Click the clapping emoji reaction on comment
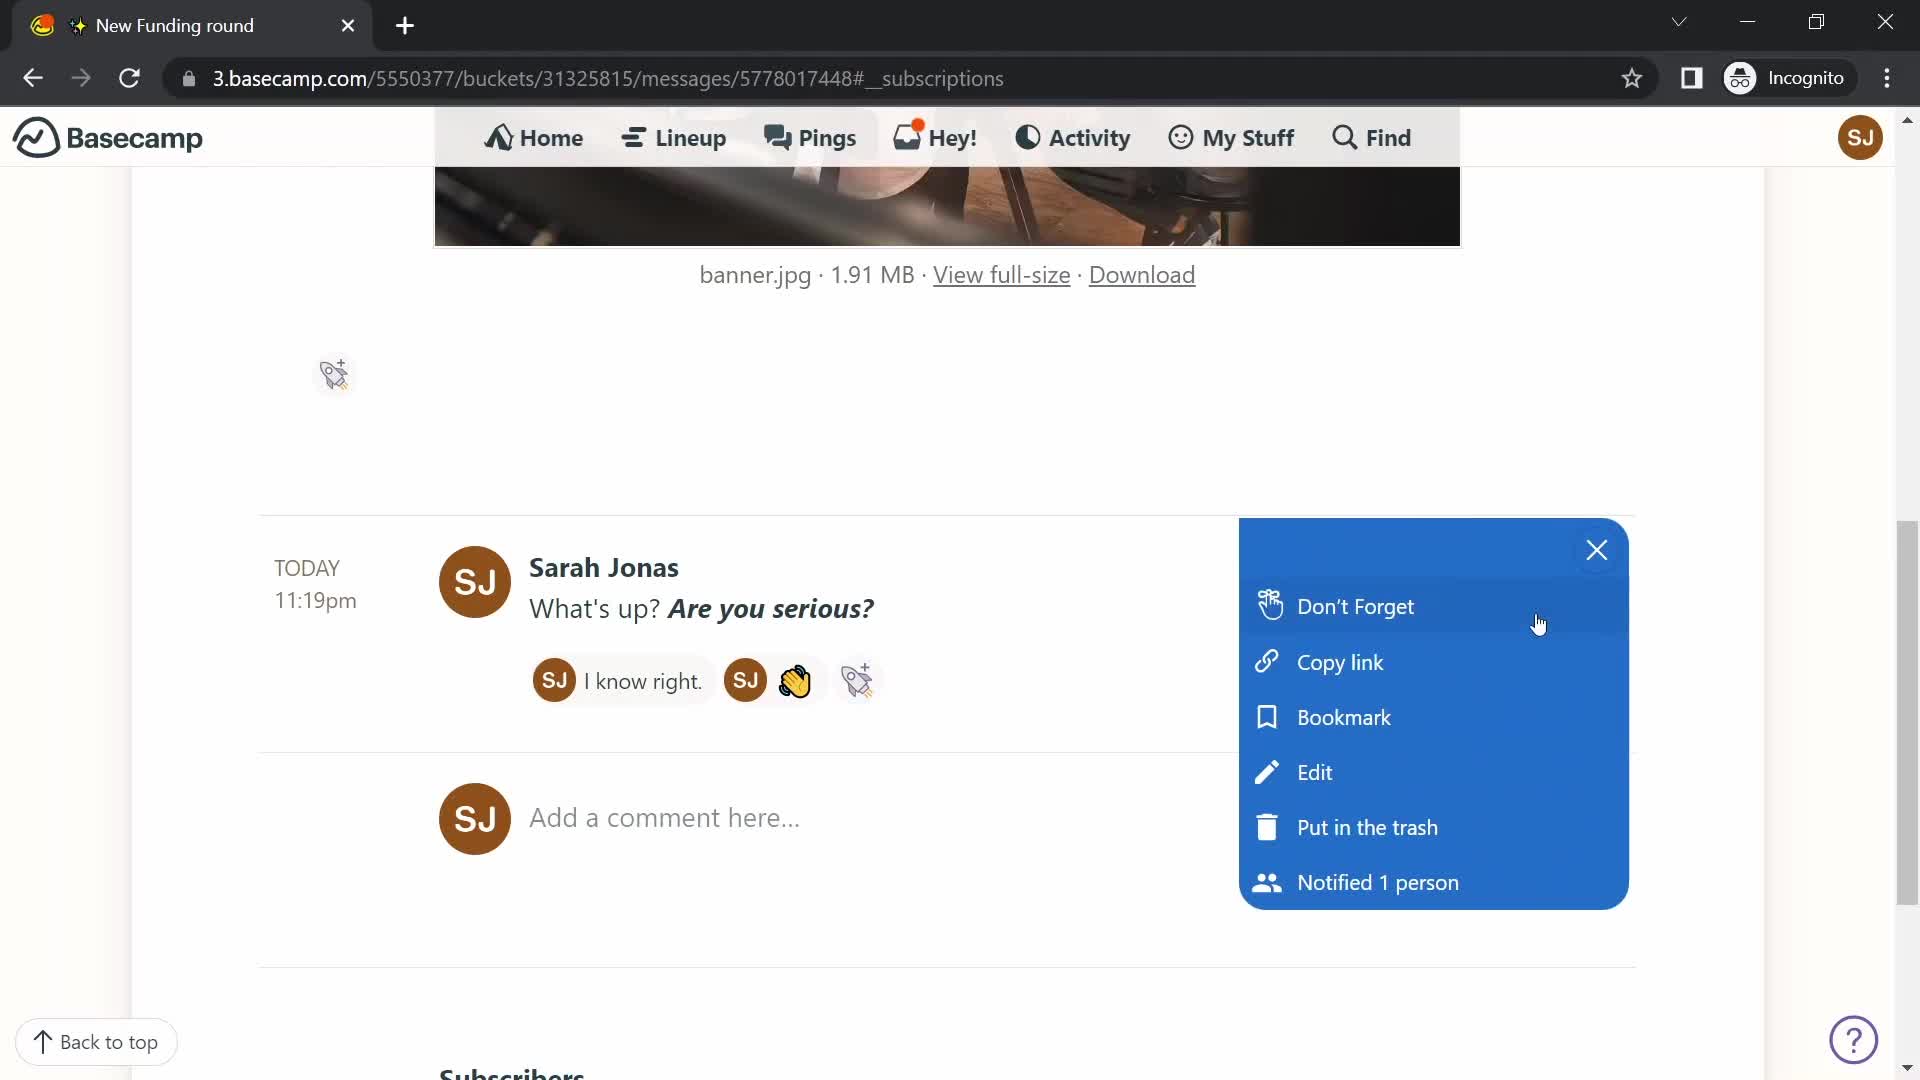 pos(794,679)
